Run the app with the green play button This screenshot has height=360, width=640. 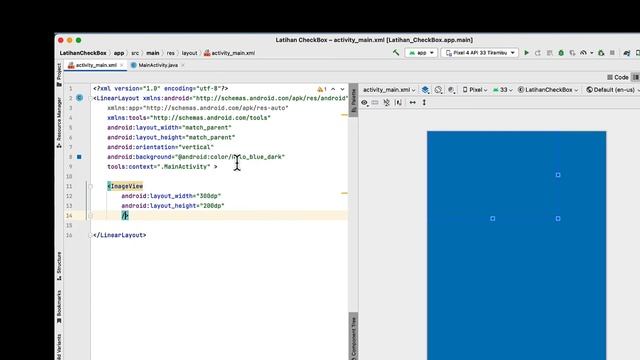527,53
